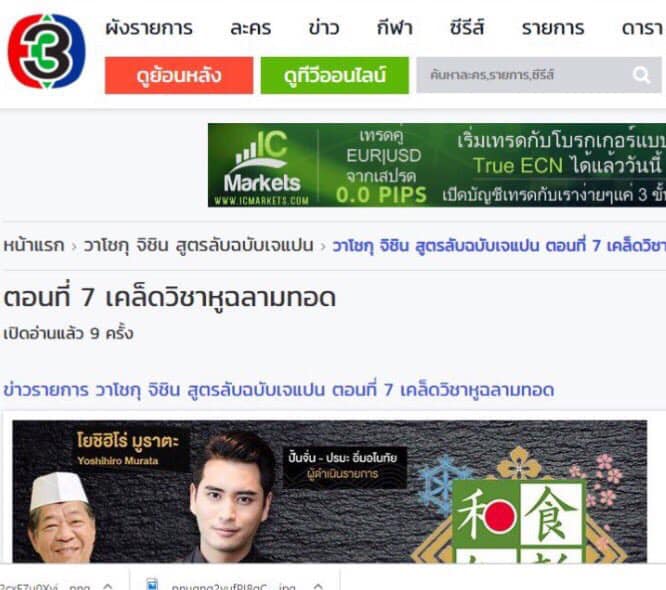Image resolution: width=666 pixels, height=590 pixels.
Task: Click the red ดูย้อนหลัง button
Action: (x=179, y=75)
